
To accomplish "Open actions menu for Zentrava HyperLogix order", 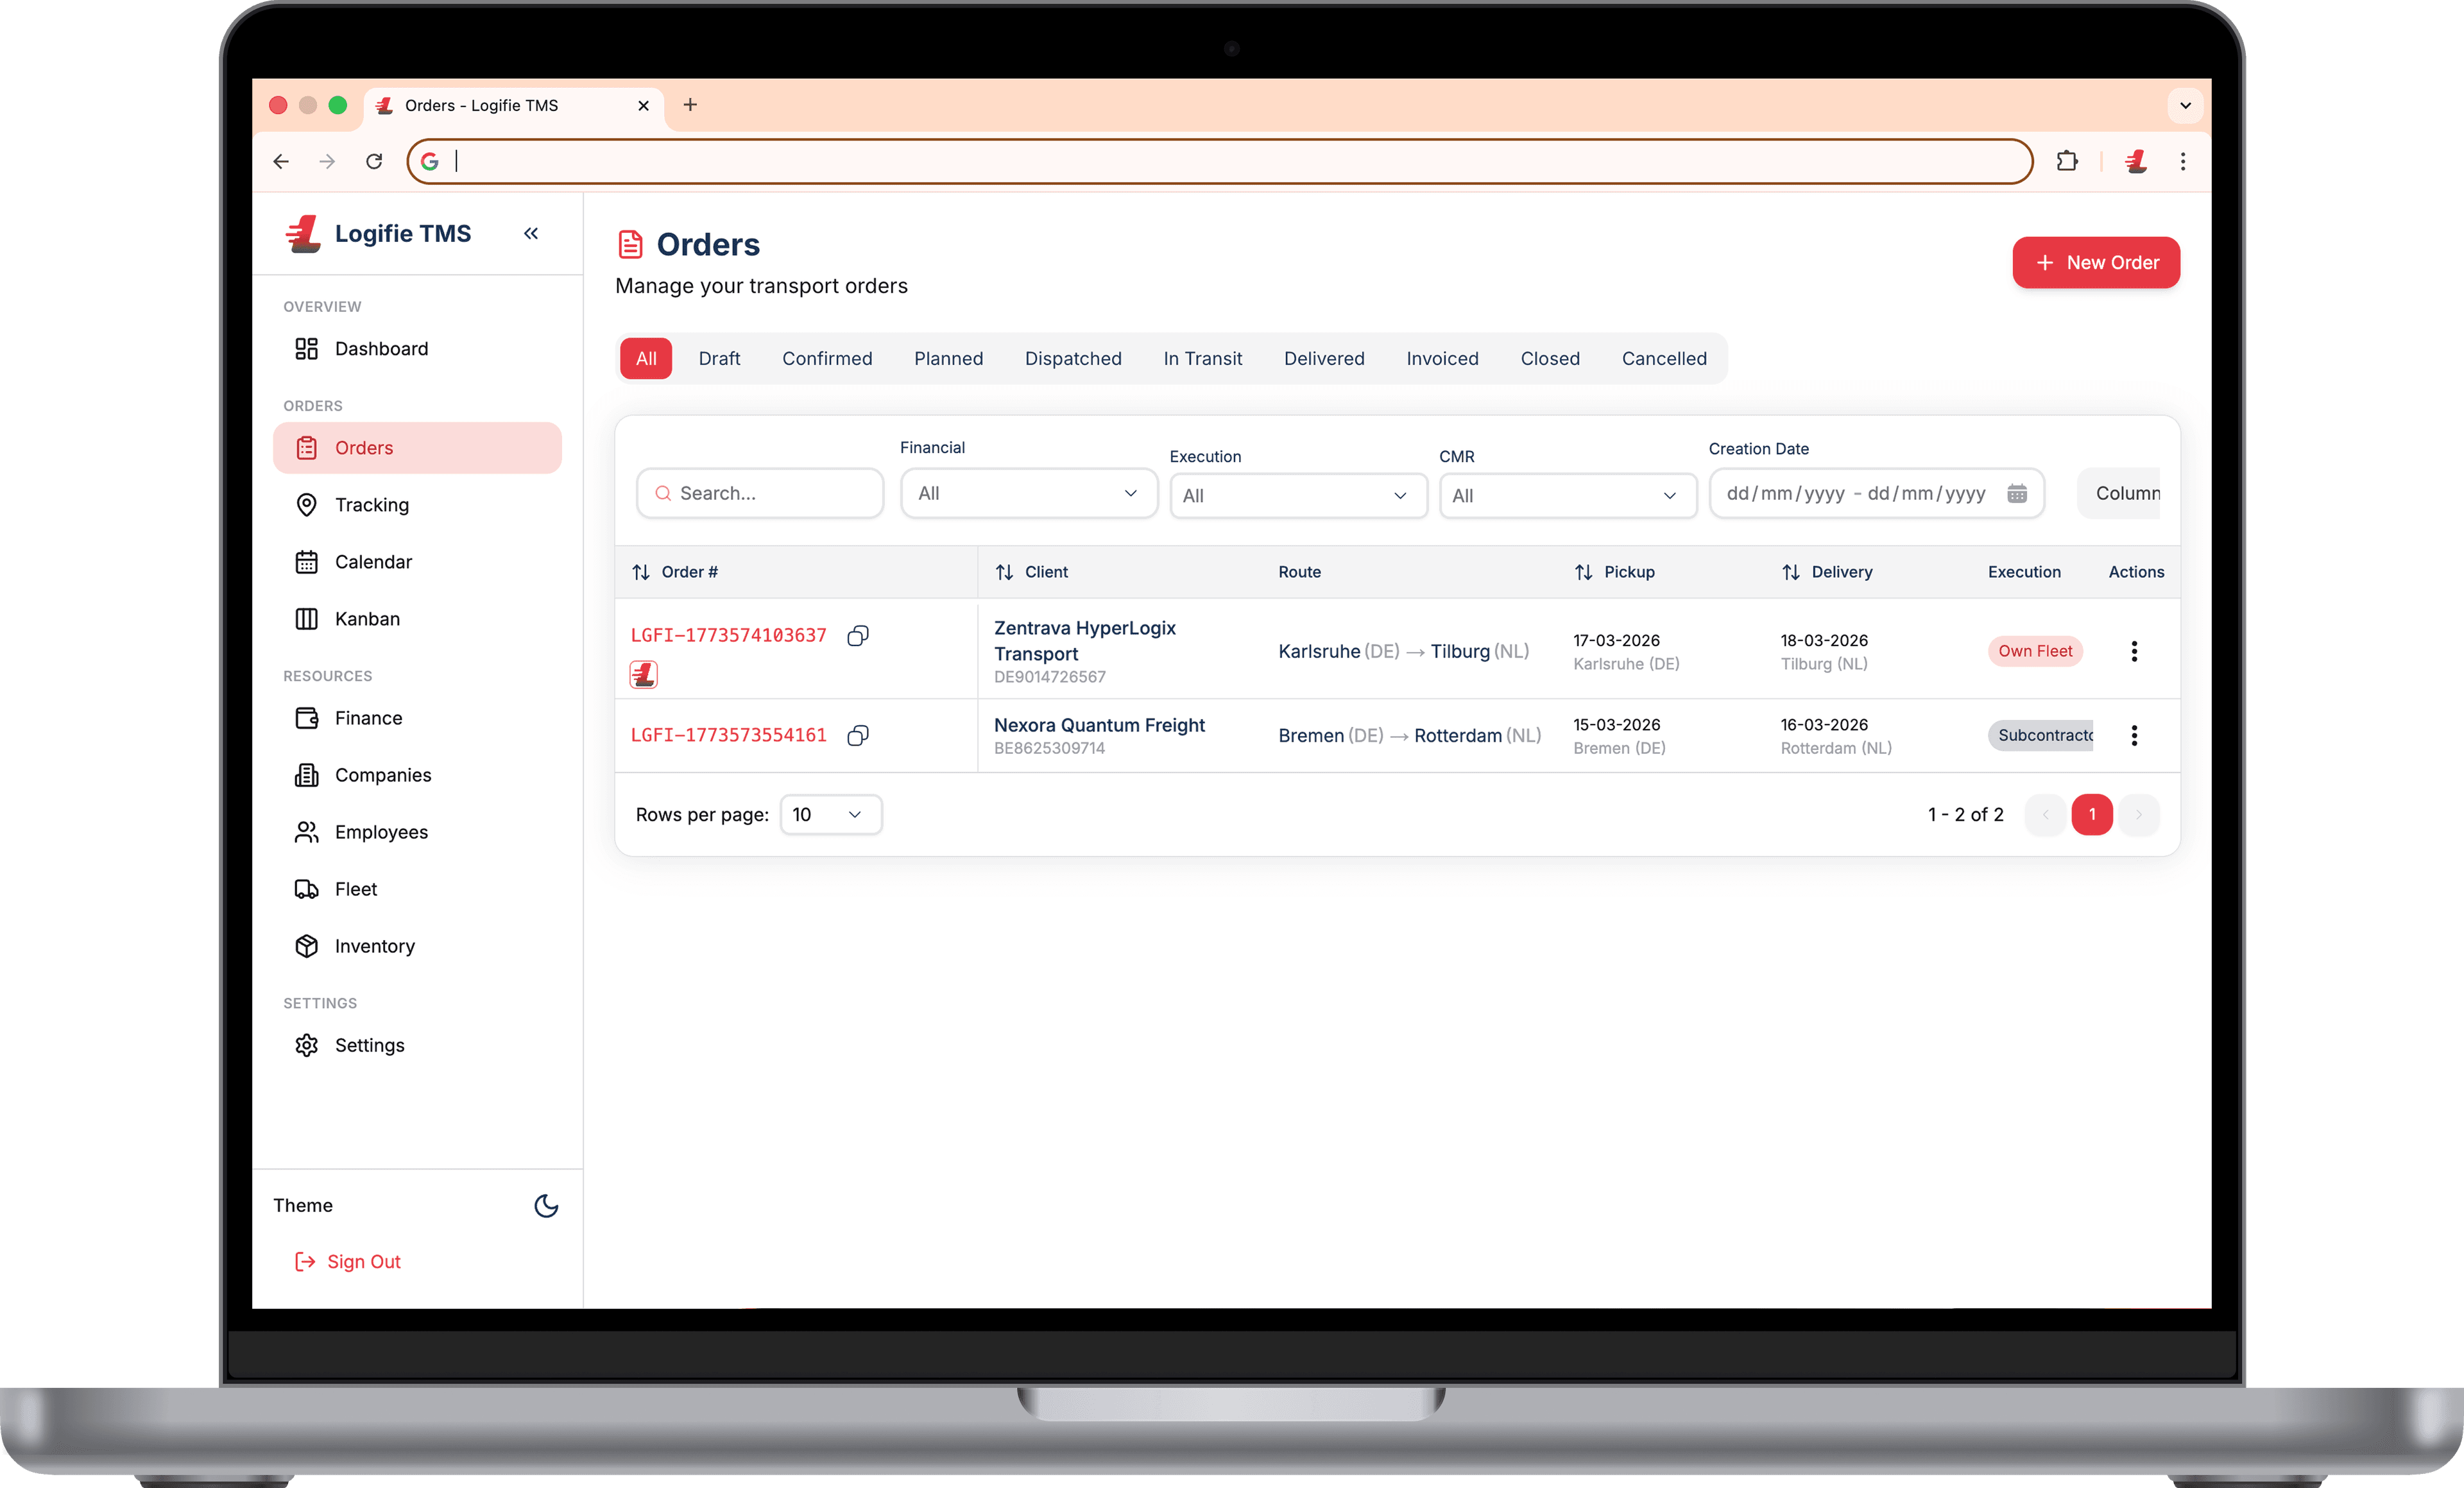I will coord(2134,651).
